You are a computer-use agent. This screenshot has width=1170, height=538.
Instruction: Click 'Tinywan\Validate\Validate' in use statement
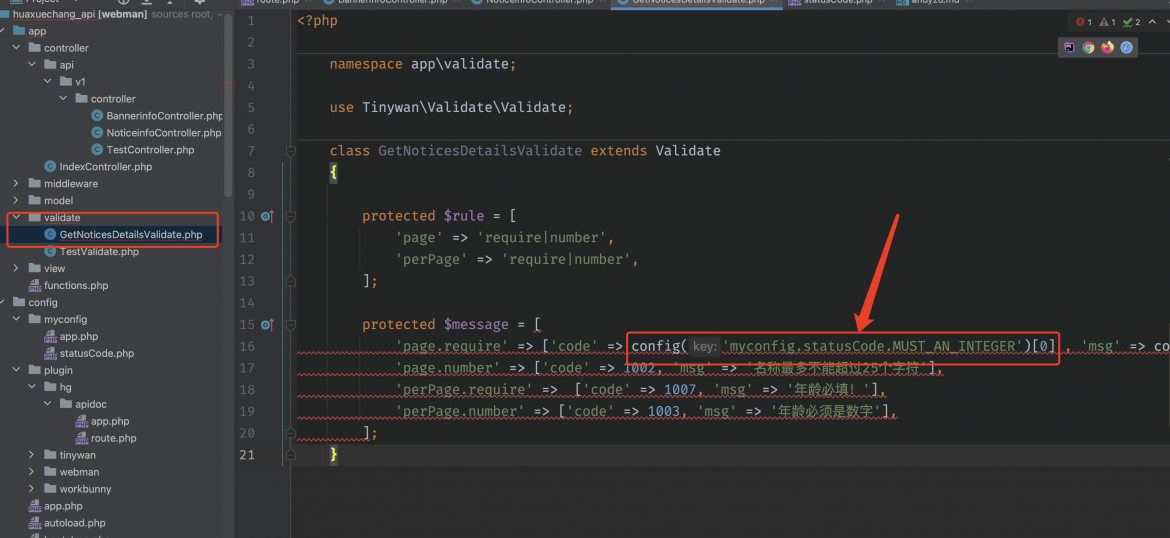click(x=464, y=108)
